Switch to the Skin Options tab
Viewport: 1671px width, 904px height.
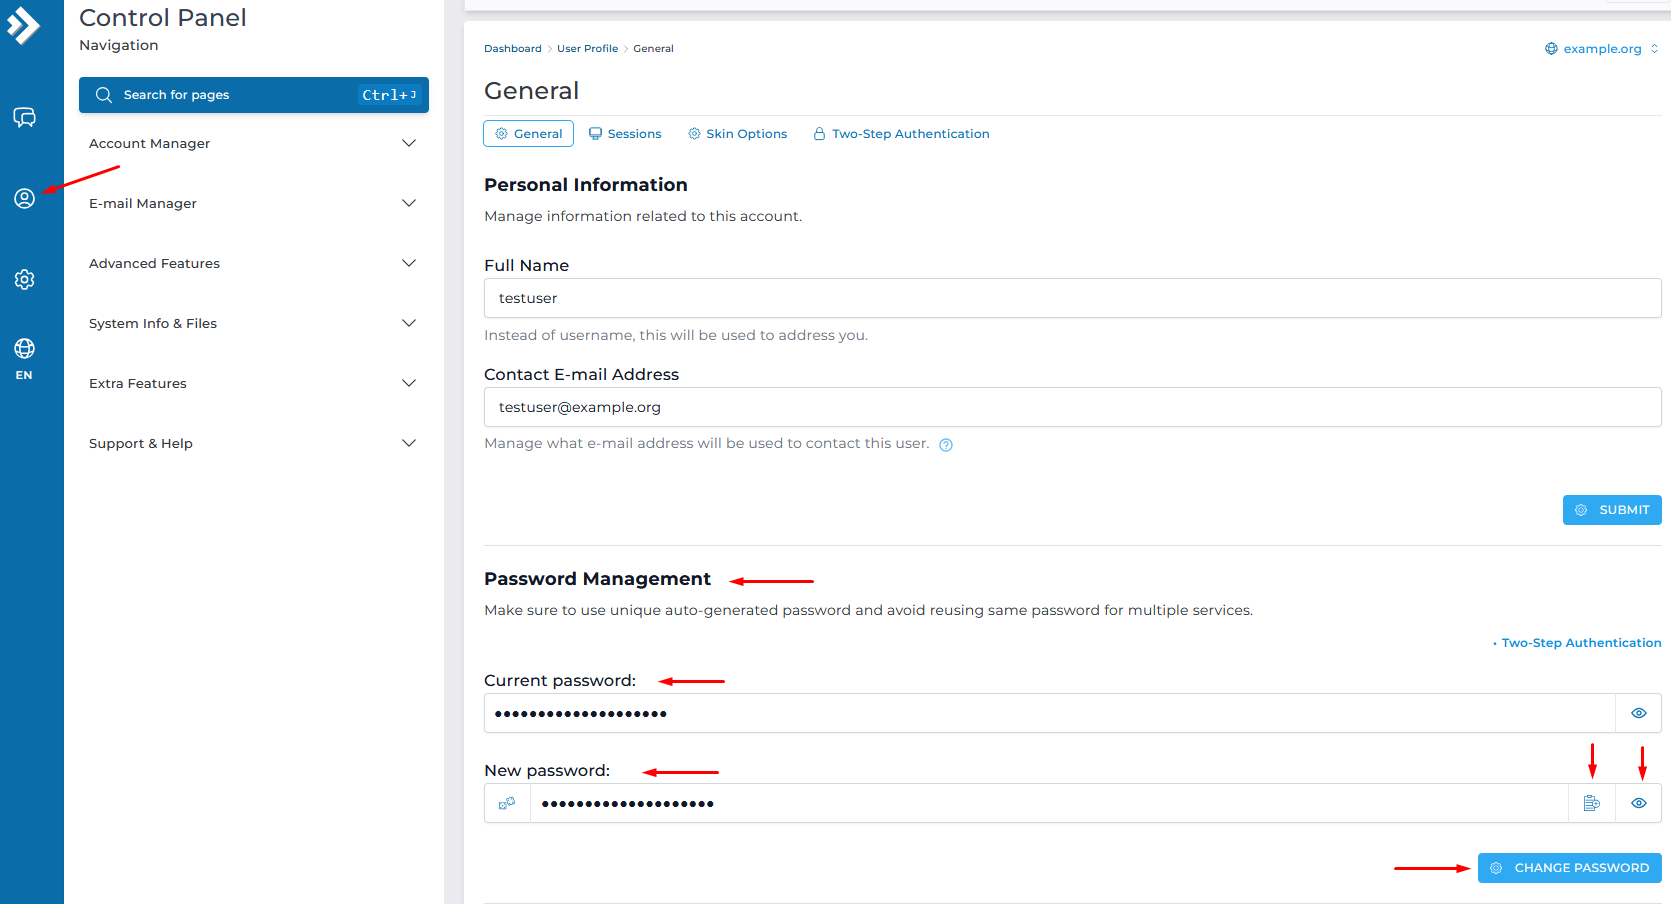point(737,134)
